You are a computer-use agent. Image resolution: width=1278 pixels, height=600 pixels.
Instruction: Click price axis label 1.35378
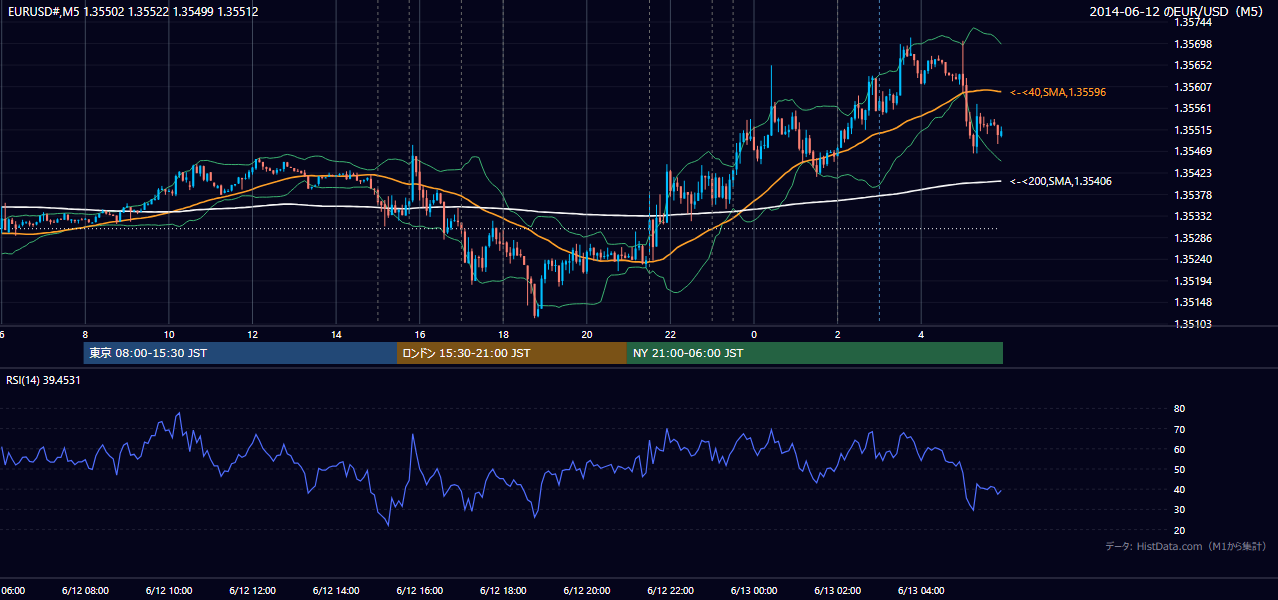tap(1193, 195)
